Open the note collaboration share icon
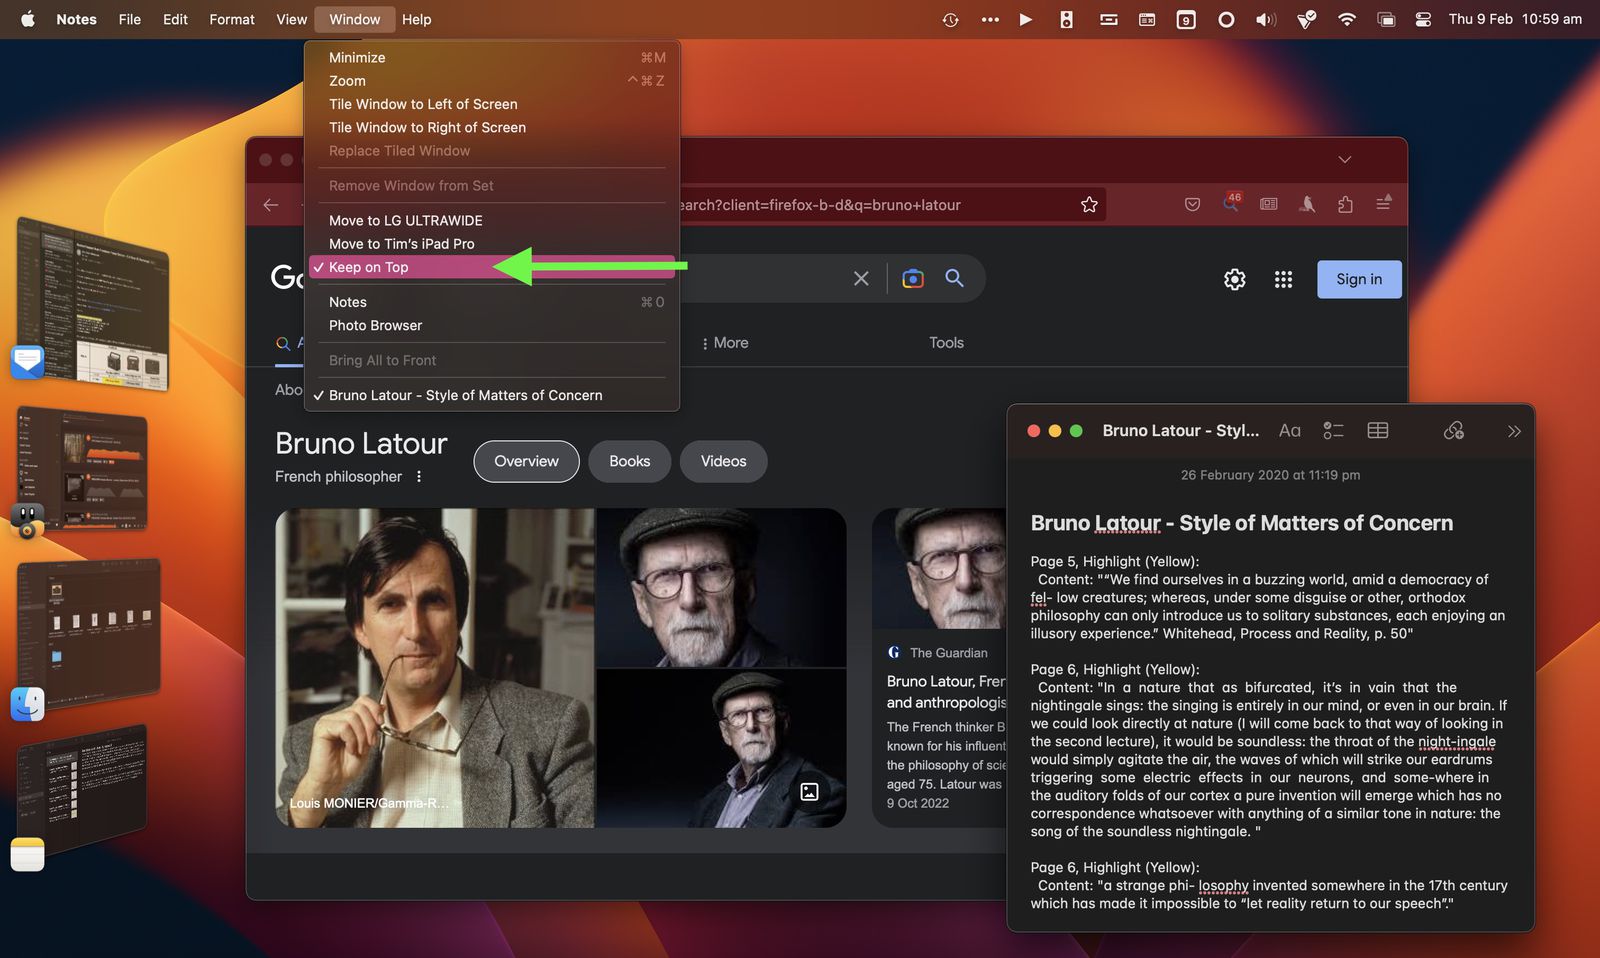Screen dimensions: 1600x958 point(1453,431)
